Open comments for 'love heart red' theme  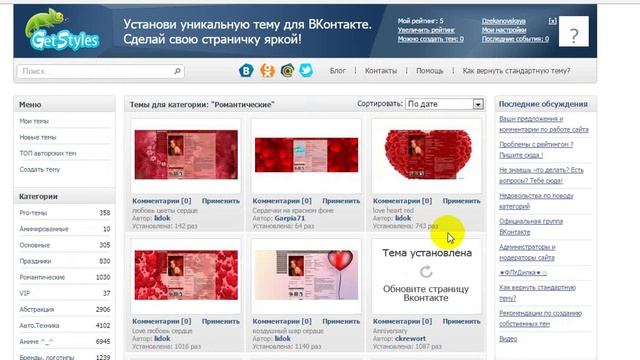point(402,201)
